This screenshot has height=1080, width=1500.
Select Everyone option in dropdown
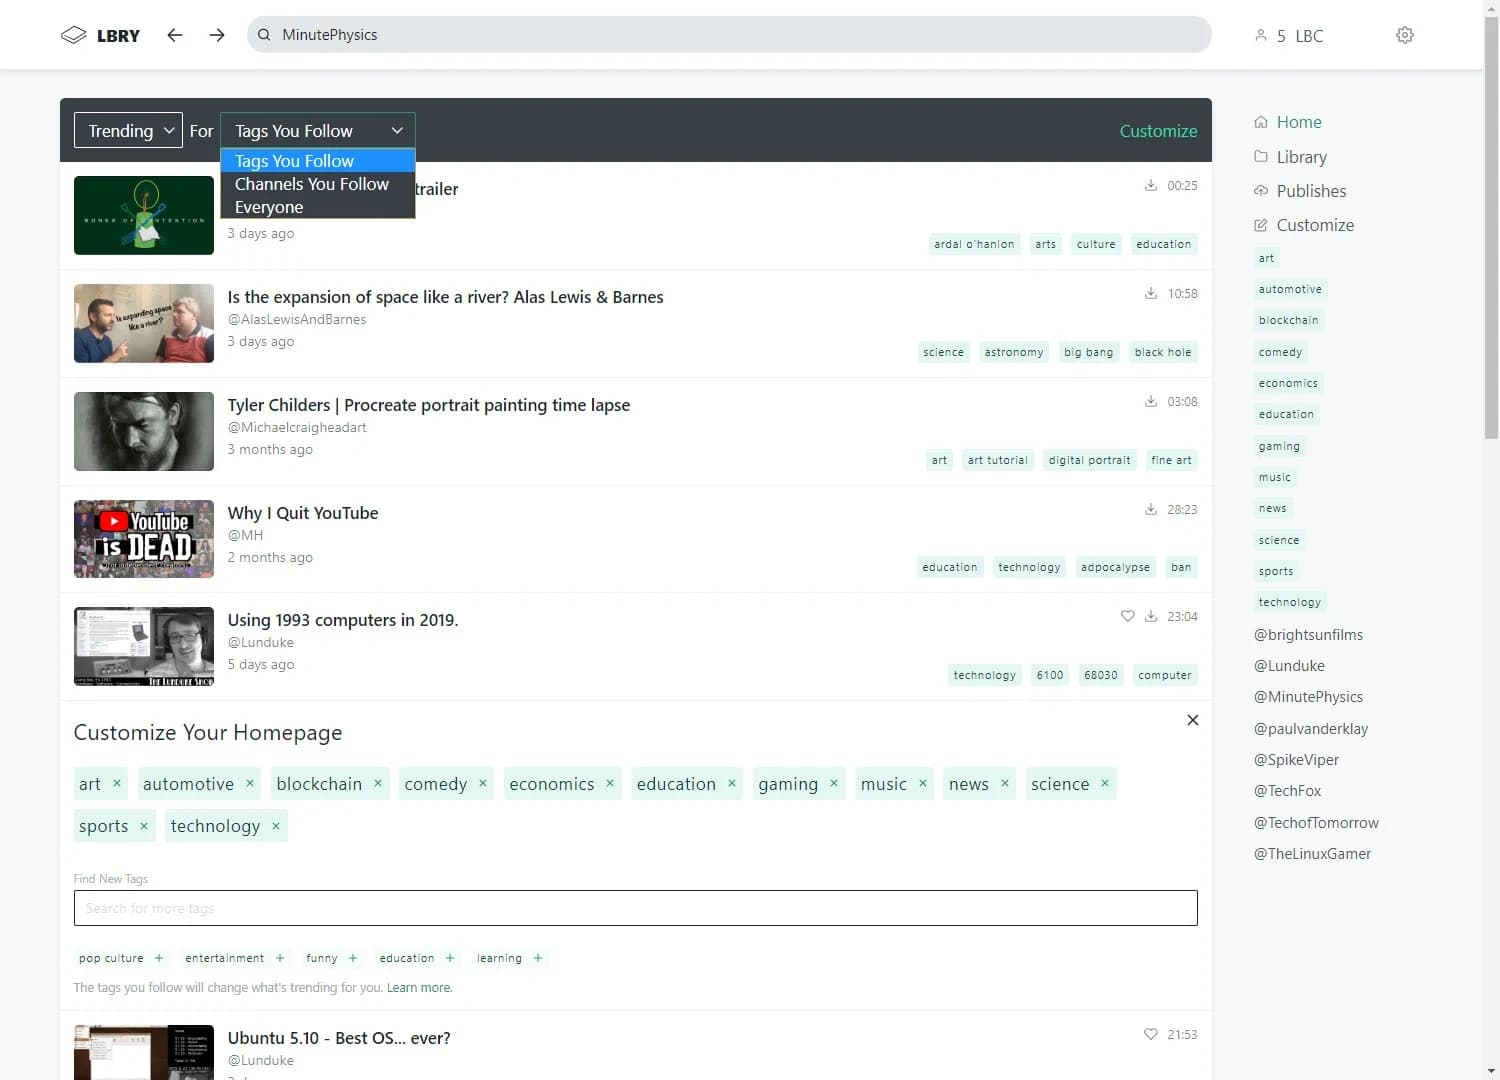click(x=317, y=207)
